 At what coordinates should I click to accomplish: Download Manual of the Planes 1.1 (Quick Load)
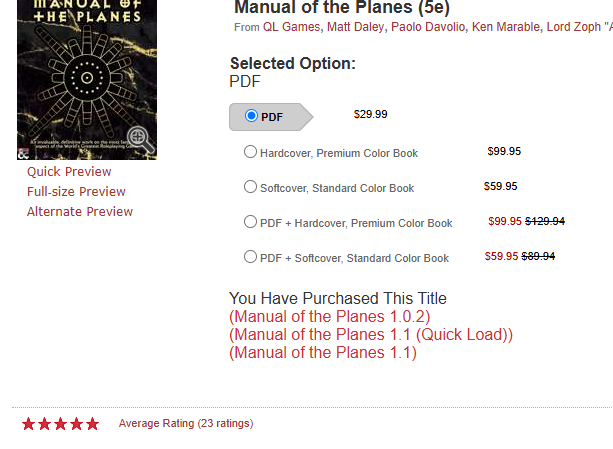371,335
